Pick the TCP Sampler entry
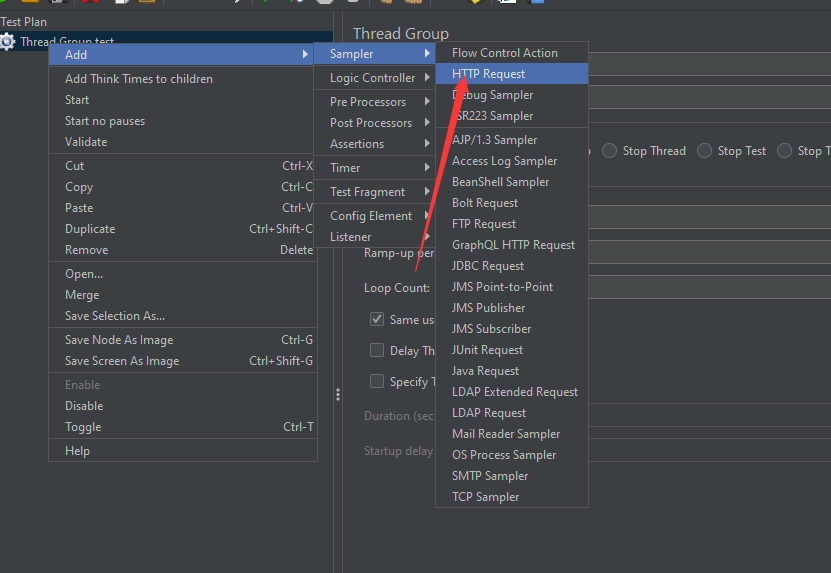Screen dimensions: 831x573 click(x=486, y=497)
